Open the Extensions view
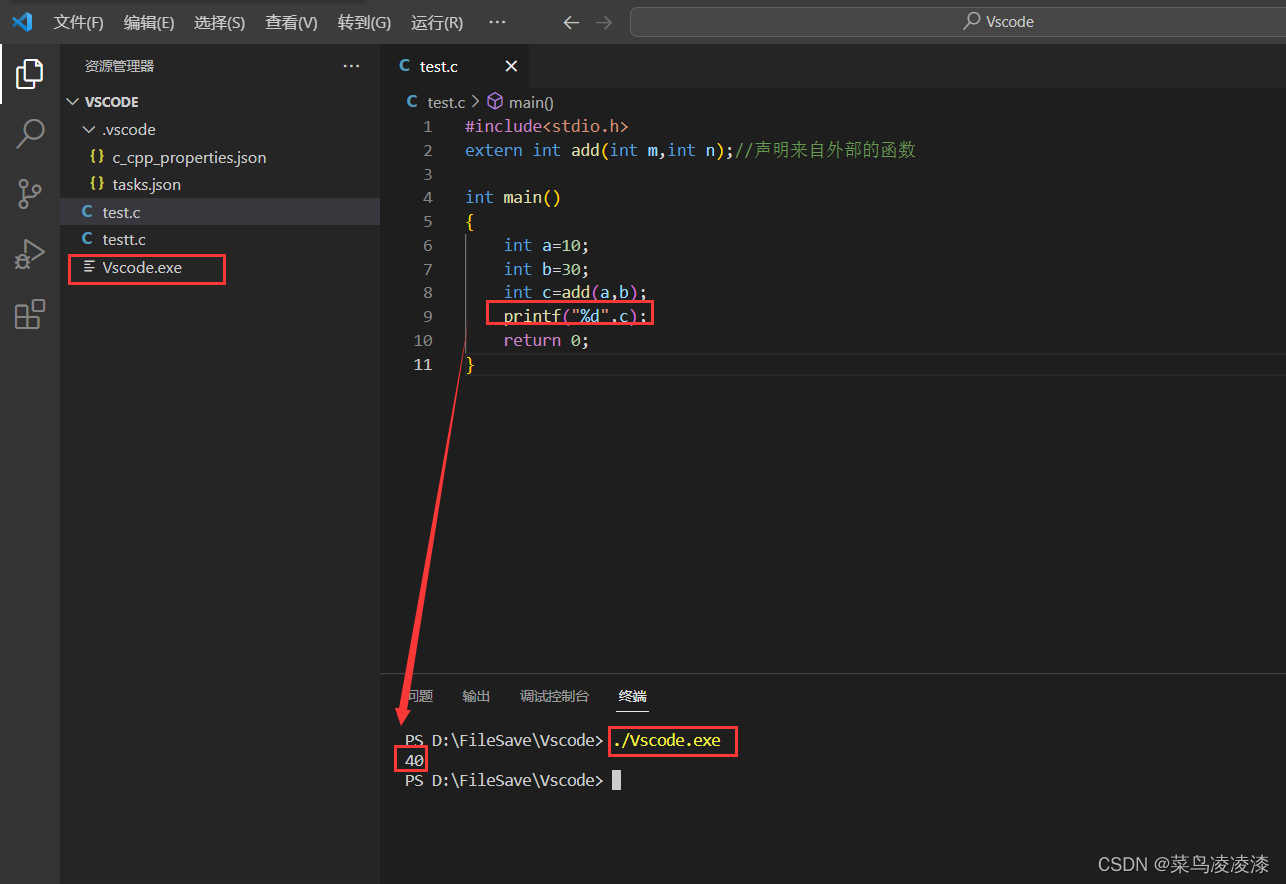The image size is (1286, 884). (x=30, y=314)
